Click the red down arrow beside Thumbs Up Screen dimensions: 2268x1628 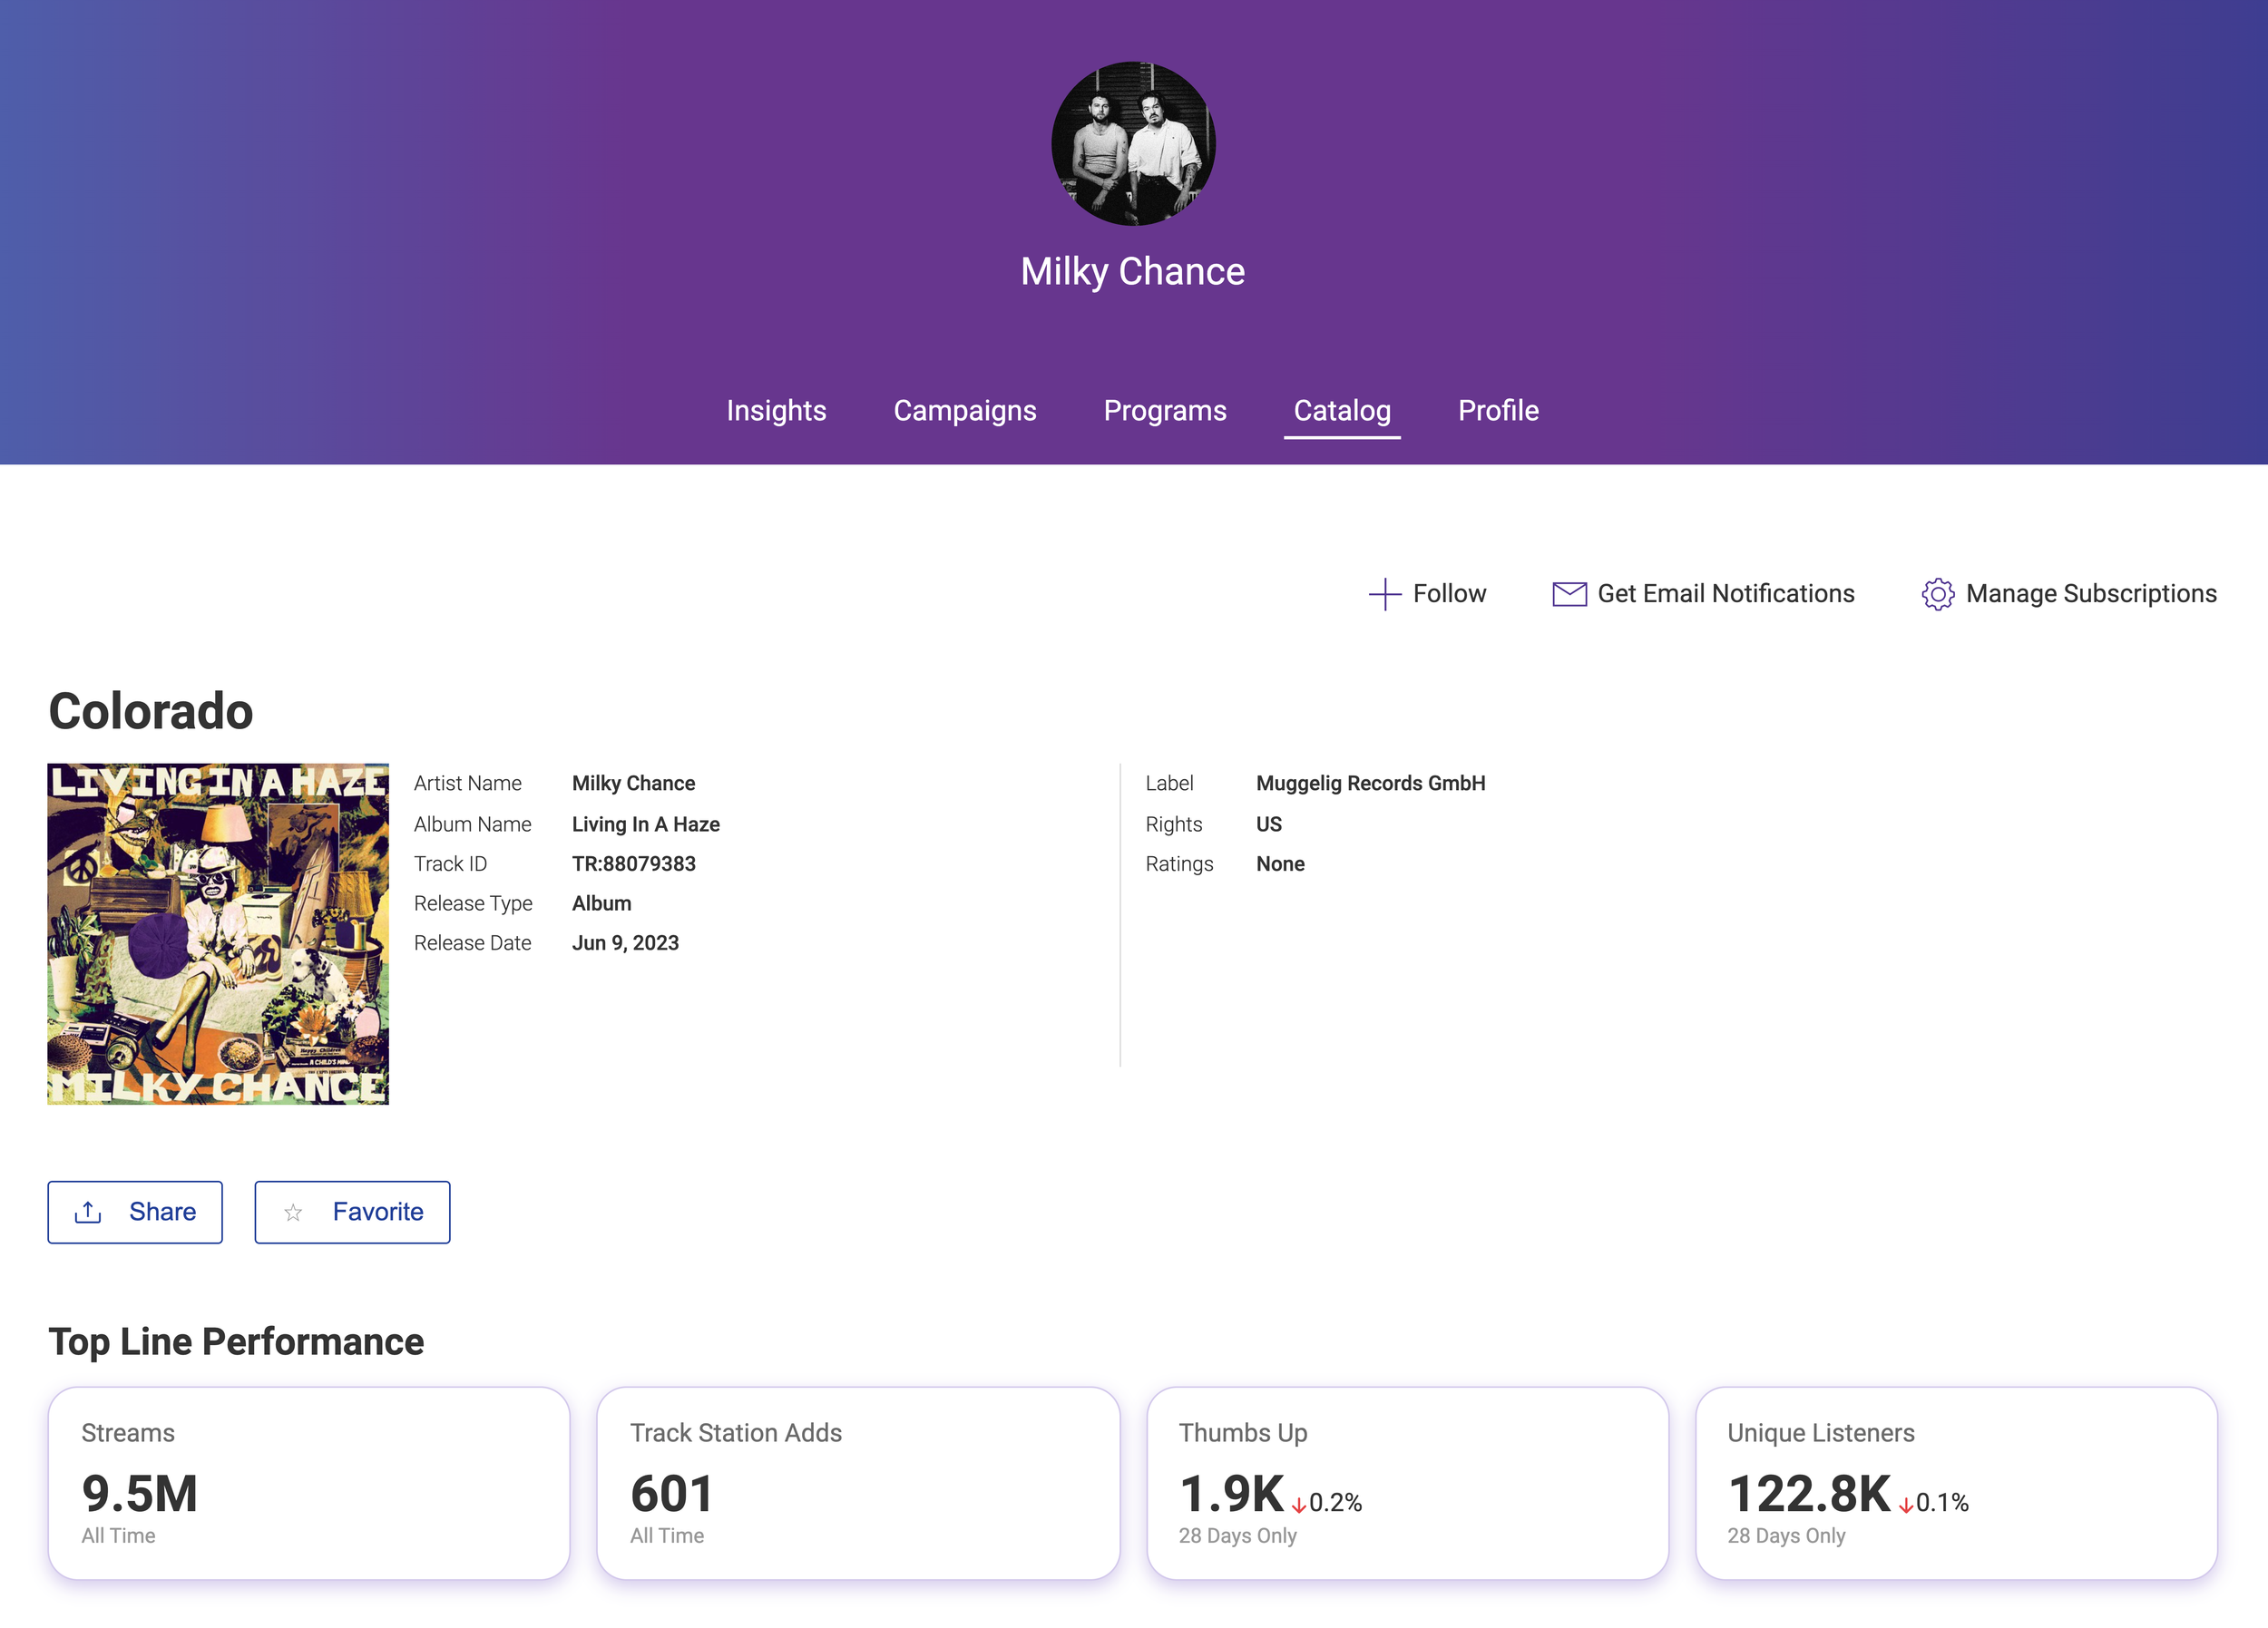[1298, 1505]
